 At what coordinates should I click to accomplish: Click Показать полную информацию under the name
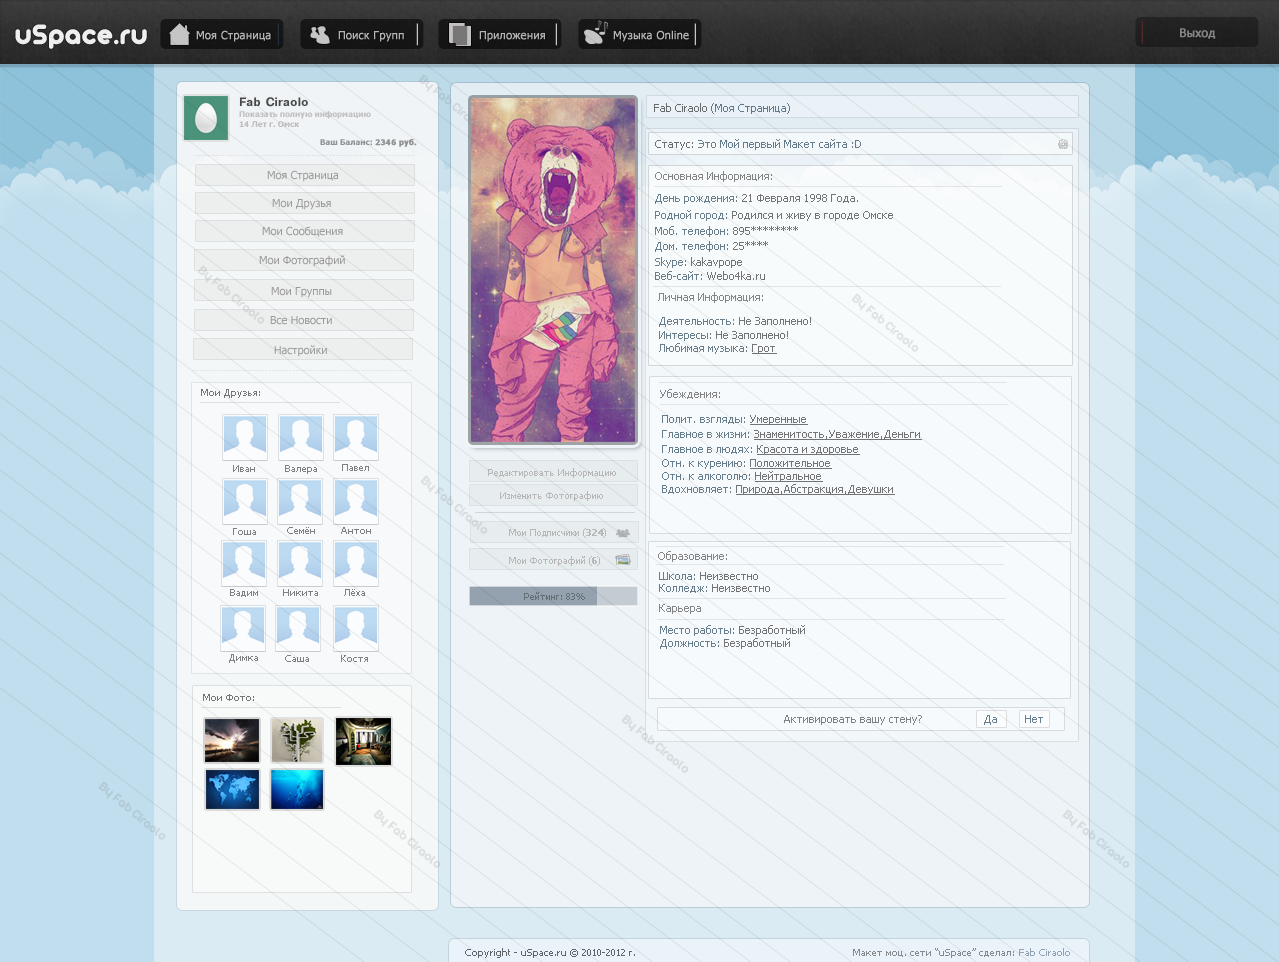pos(305,115)
